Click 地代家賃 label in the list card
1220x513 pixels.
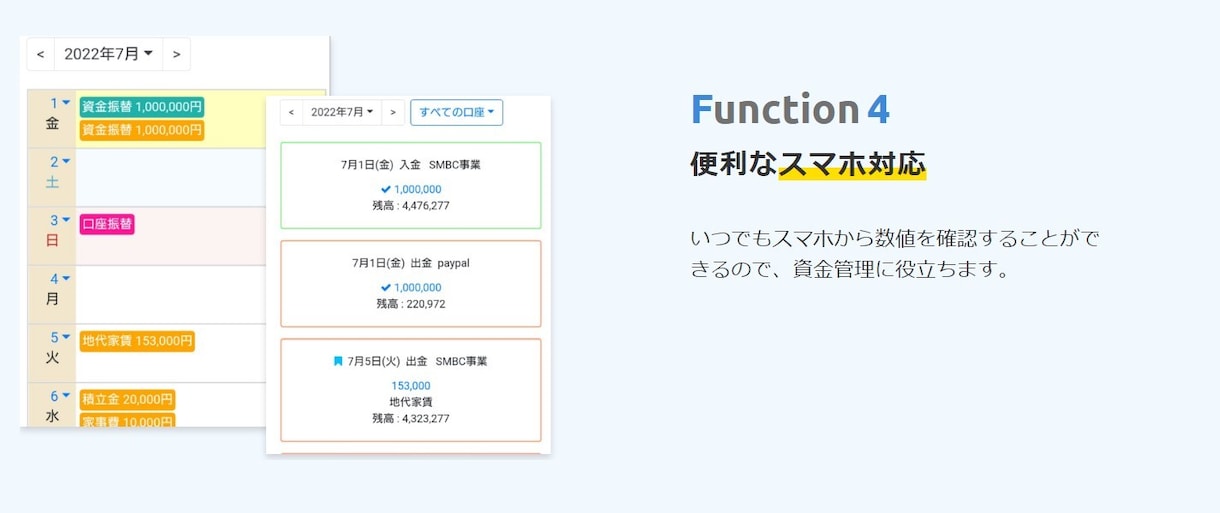click(411, 402)
